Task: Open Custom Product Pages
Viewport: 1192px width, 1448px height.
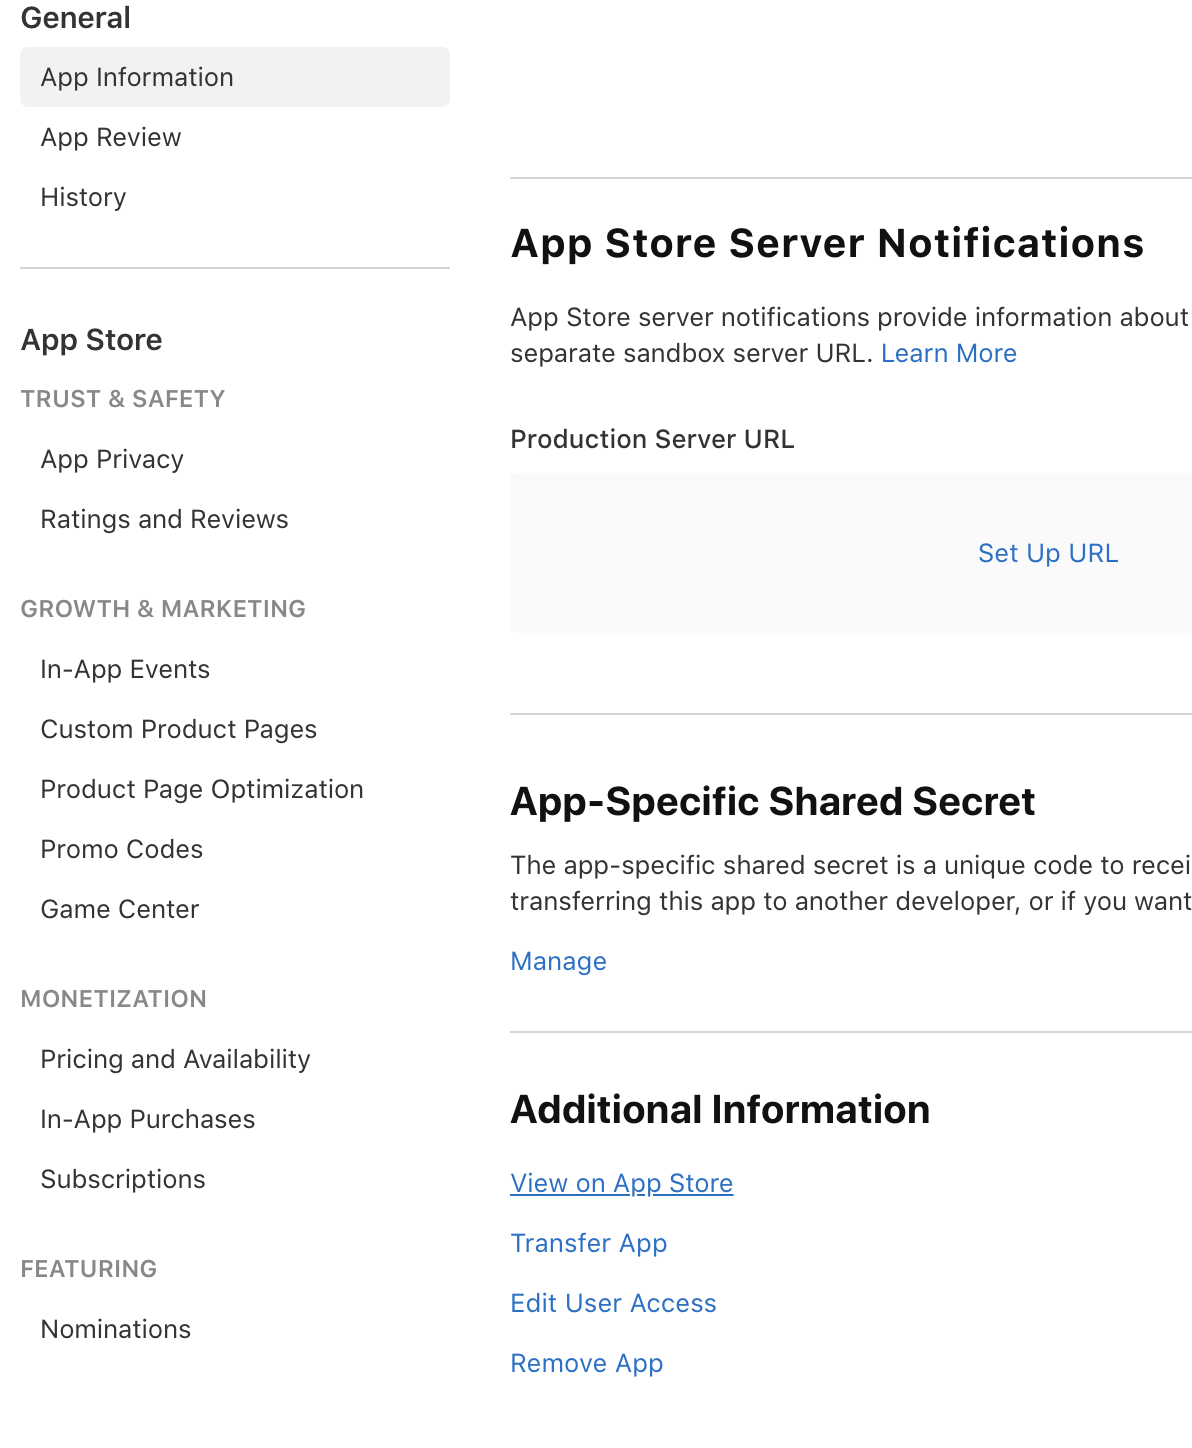Action: 178,729
